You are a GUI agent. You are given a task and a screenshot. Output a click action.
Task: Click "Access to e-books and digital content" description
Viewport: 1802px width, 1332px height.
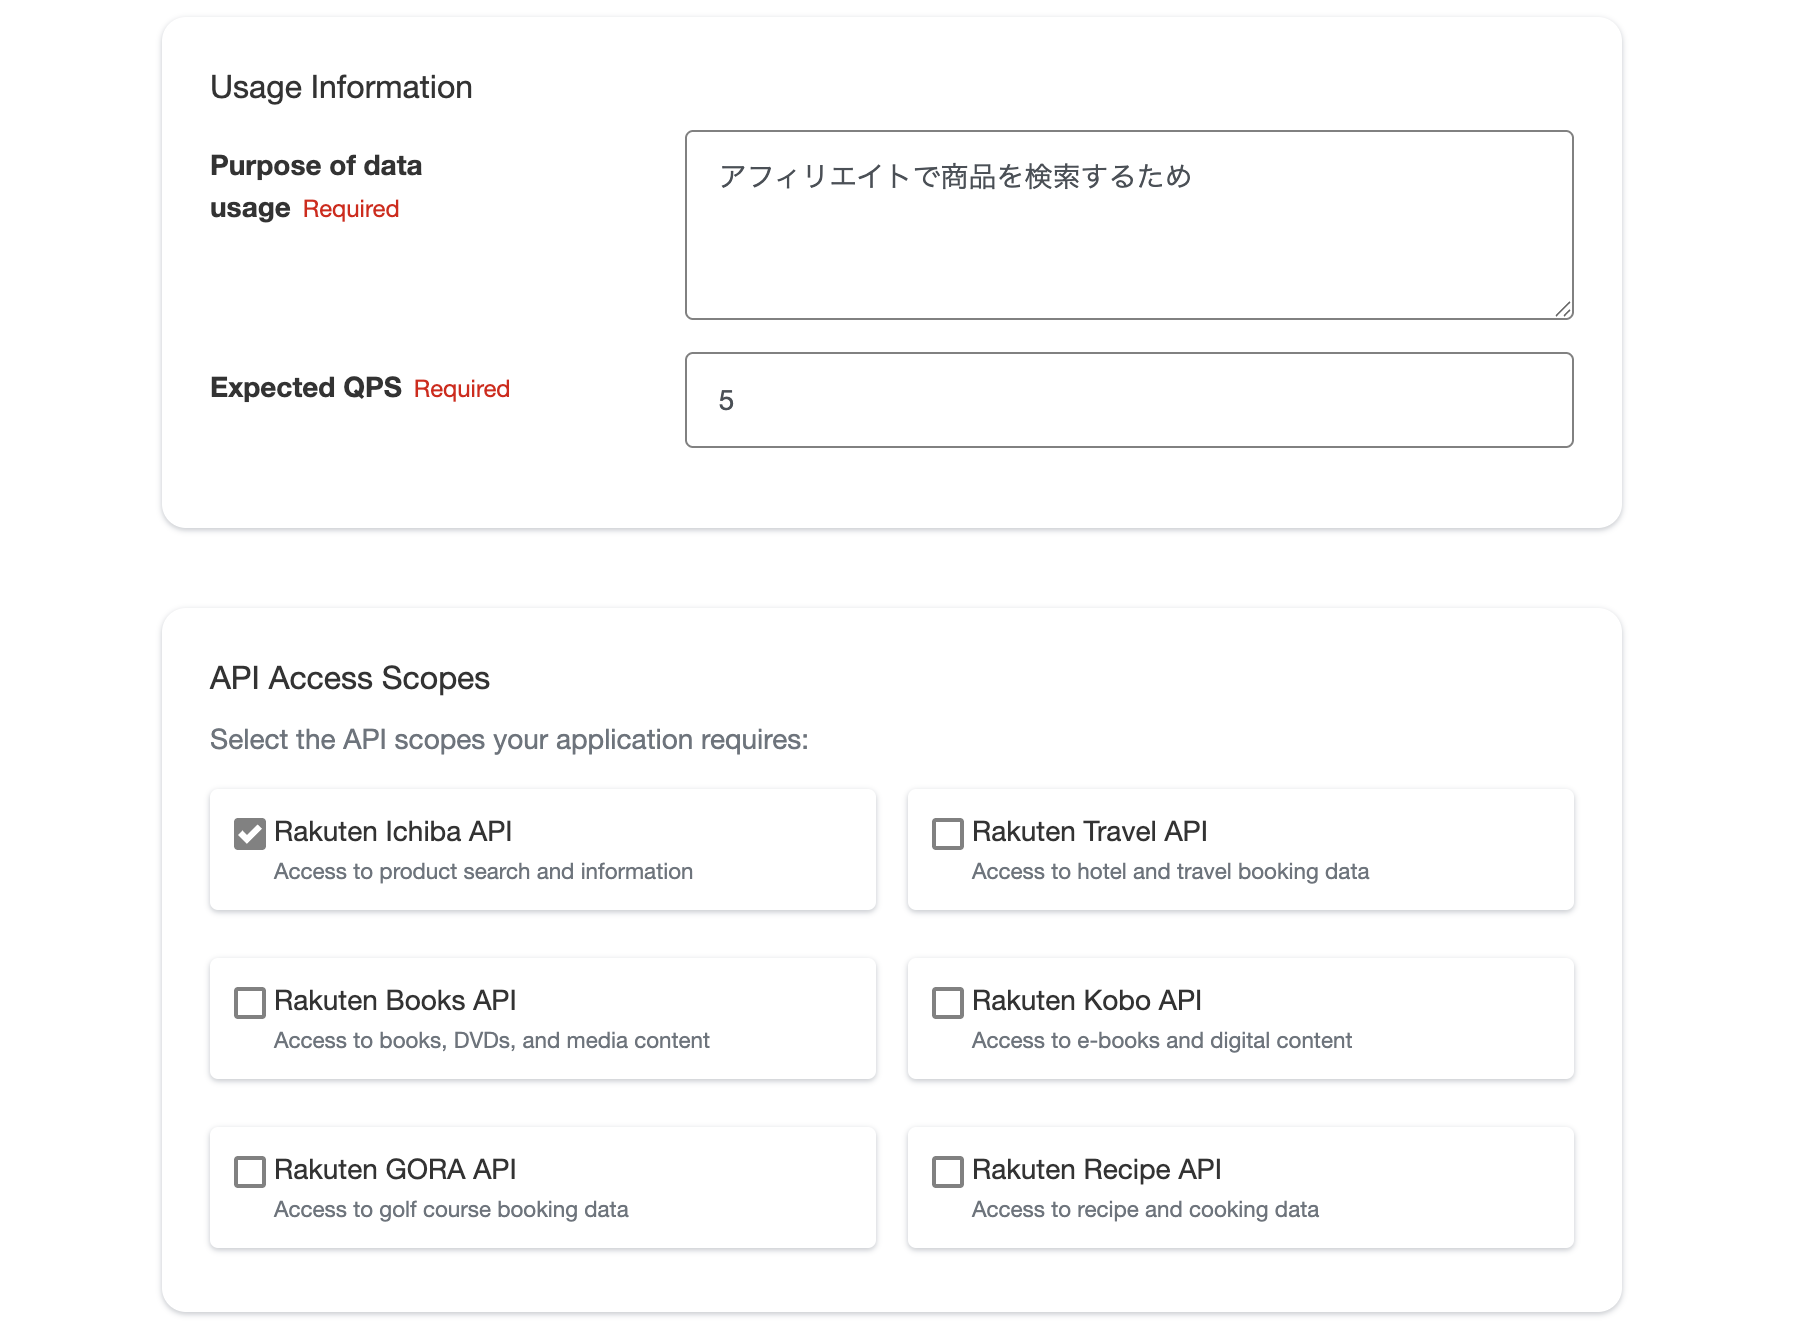click(x=1161, y=1041)
